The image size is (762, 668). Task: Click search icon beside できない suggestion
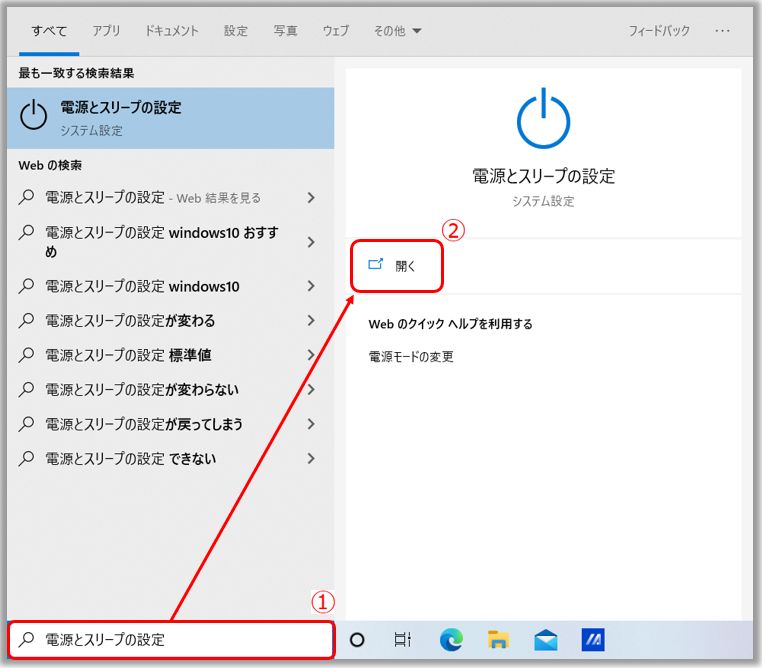point(26,459)
